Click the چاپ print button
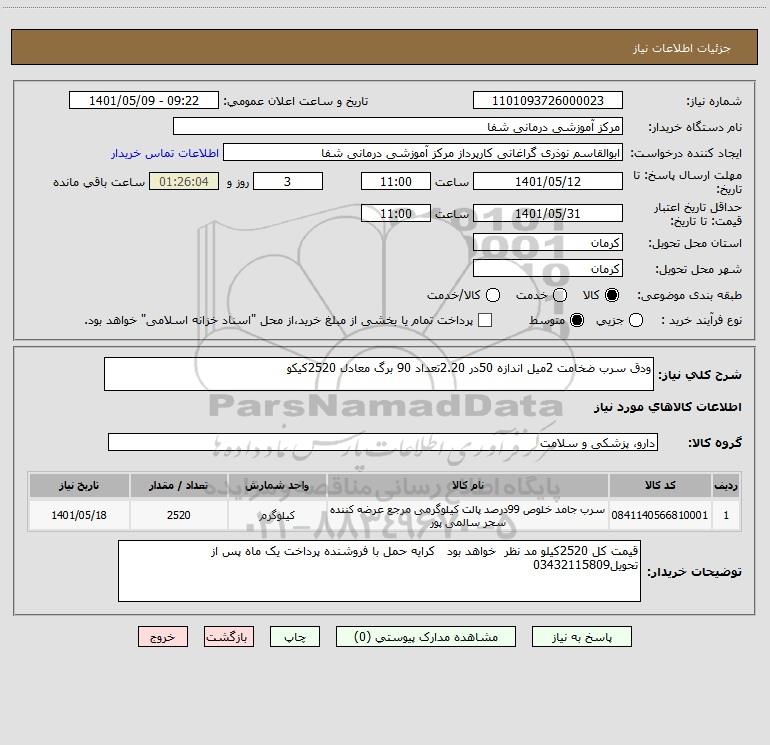The width and height of the screenshot is (770, 745). tap(295, 636)
